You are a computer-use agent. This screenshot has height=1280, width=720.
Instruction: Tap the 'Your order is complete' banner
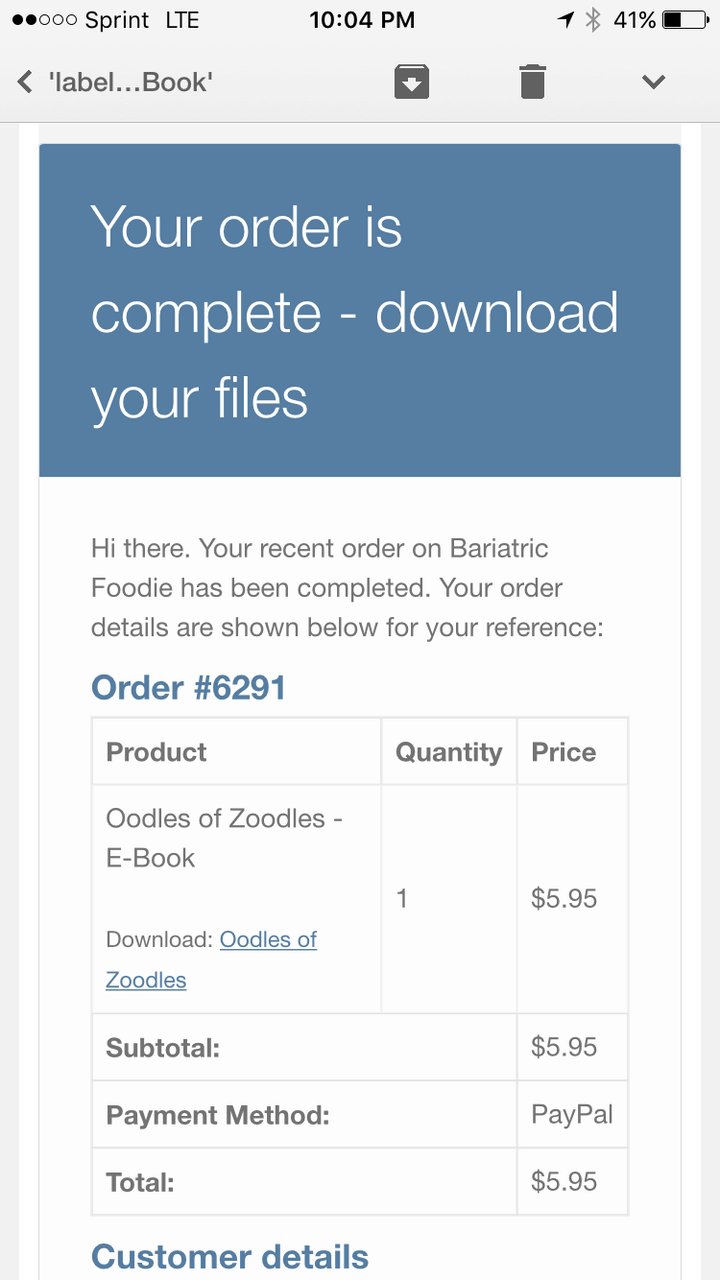click(359, 311)
